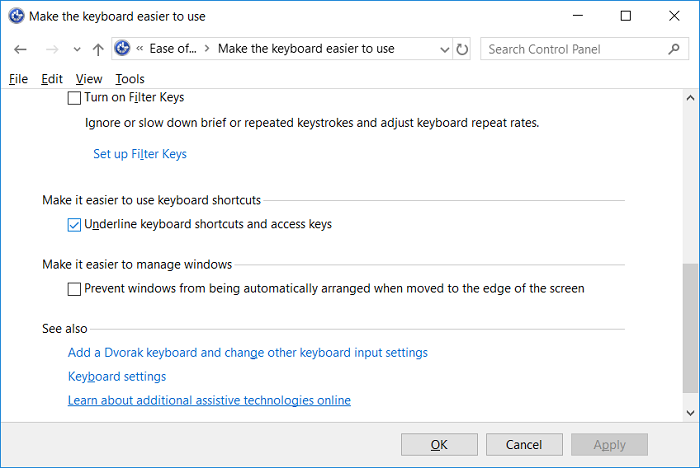Enable Prevent windows from being automatically arranged
The width and height of the screenshot is (700, 468).
74,289
